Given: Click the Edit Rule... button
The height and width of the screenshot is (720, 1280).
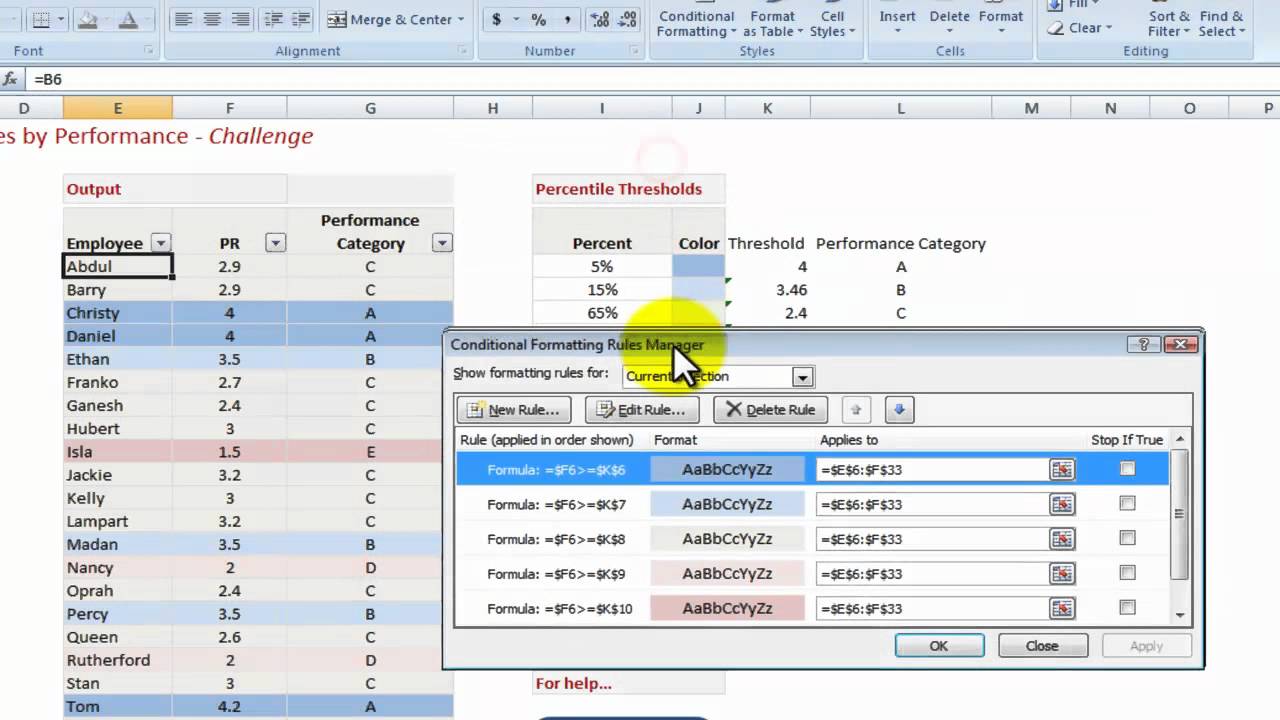Looking at the screenshot, I should [x=642, y=409].
